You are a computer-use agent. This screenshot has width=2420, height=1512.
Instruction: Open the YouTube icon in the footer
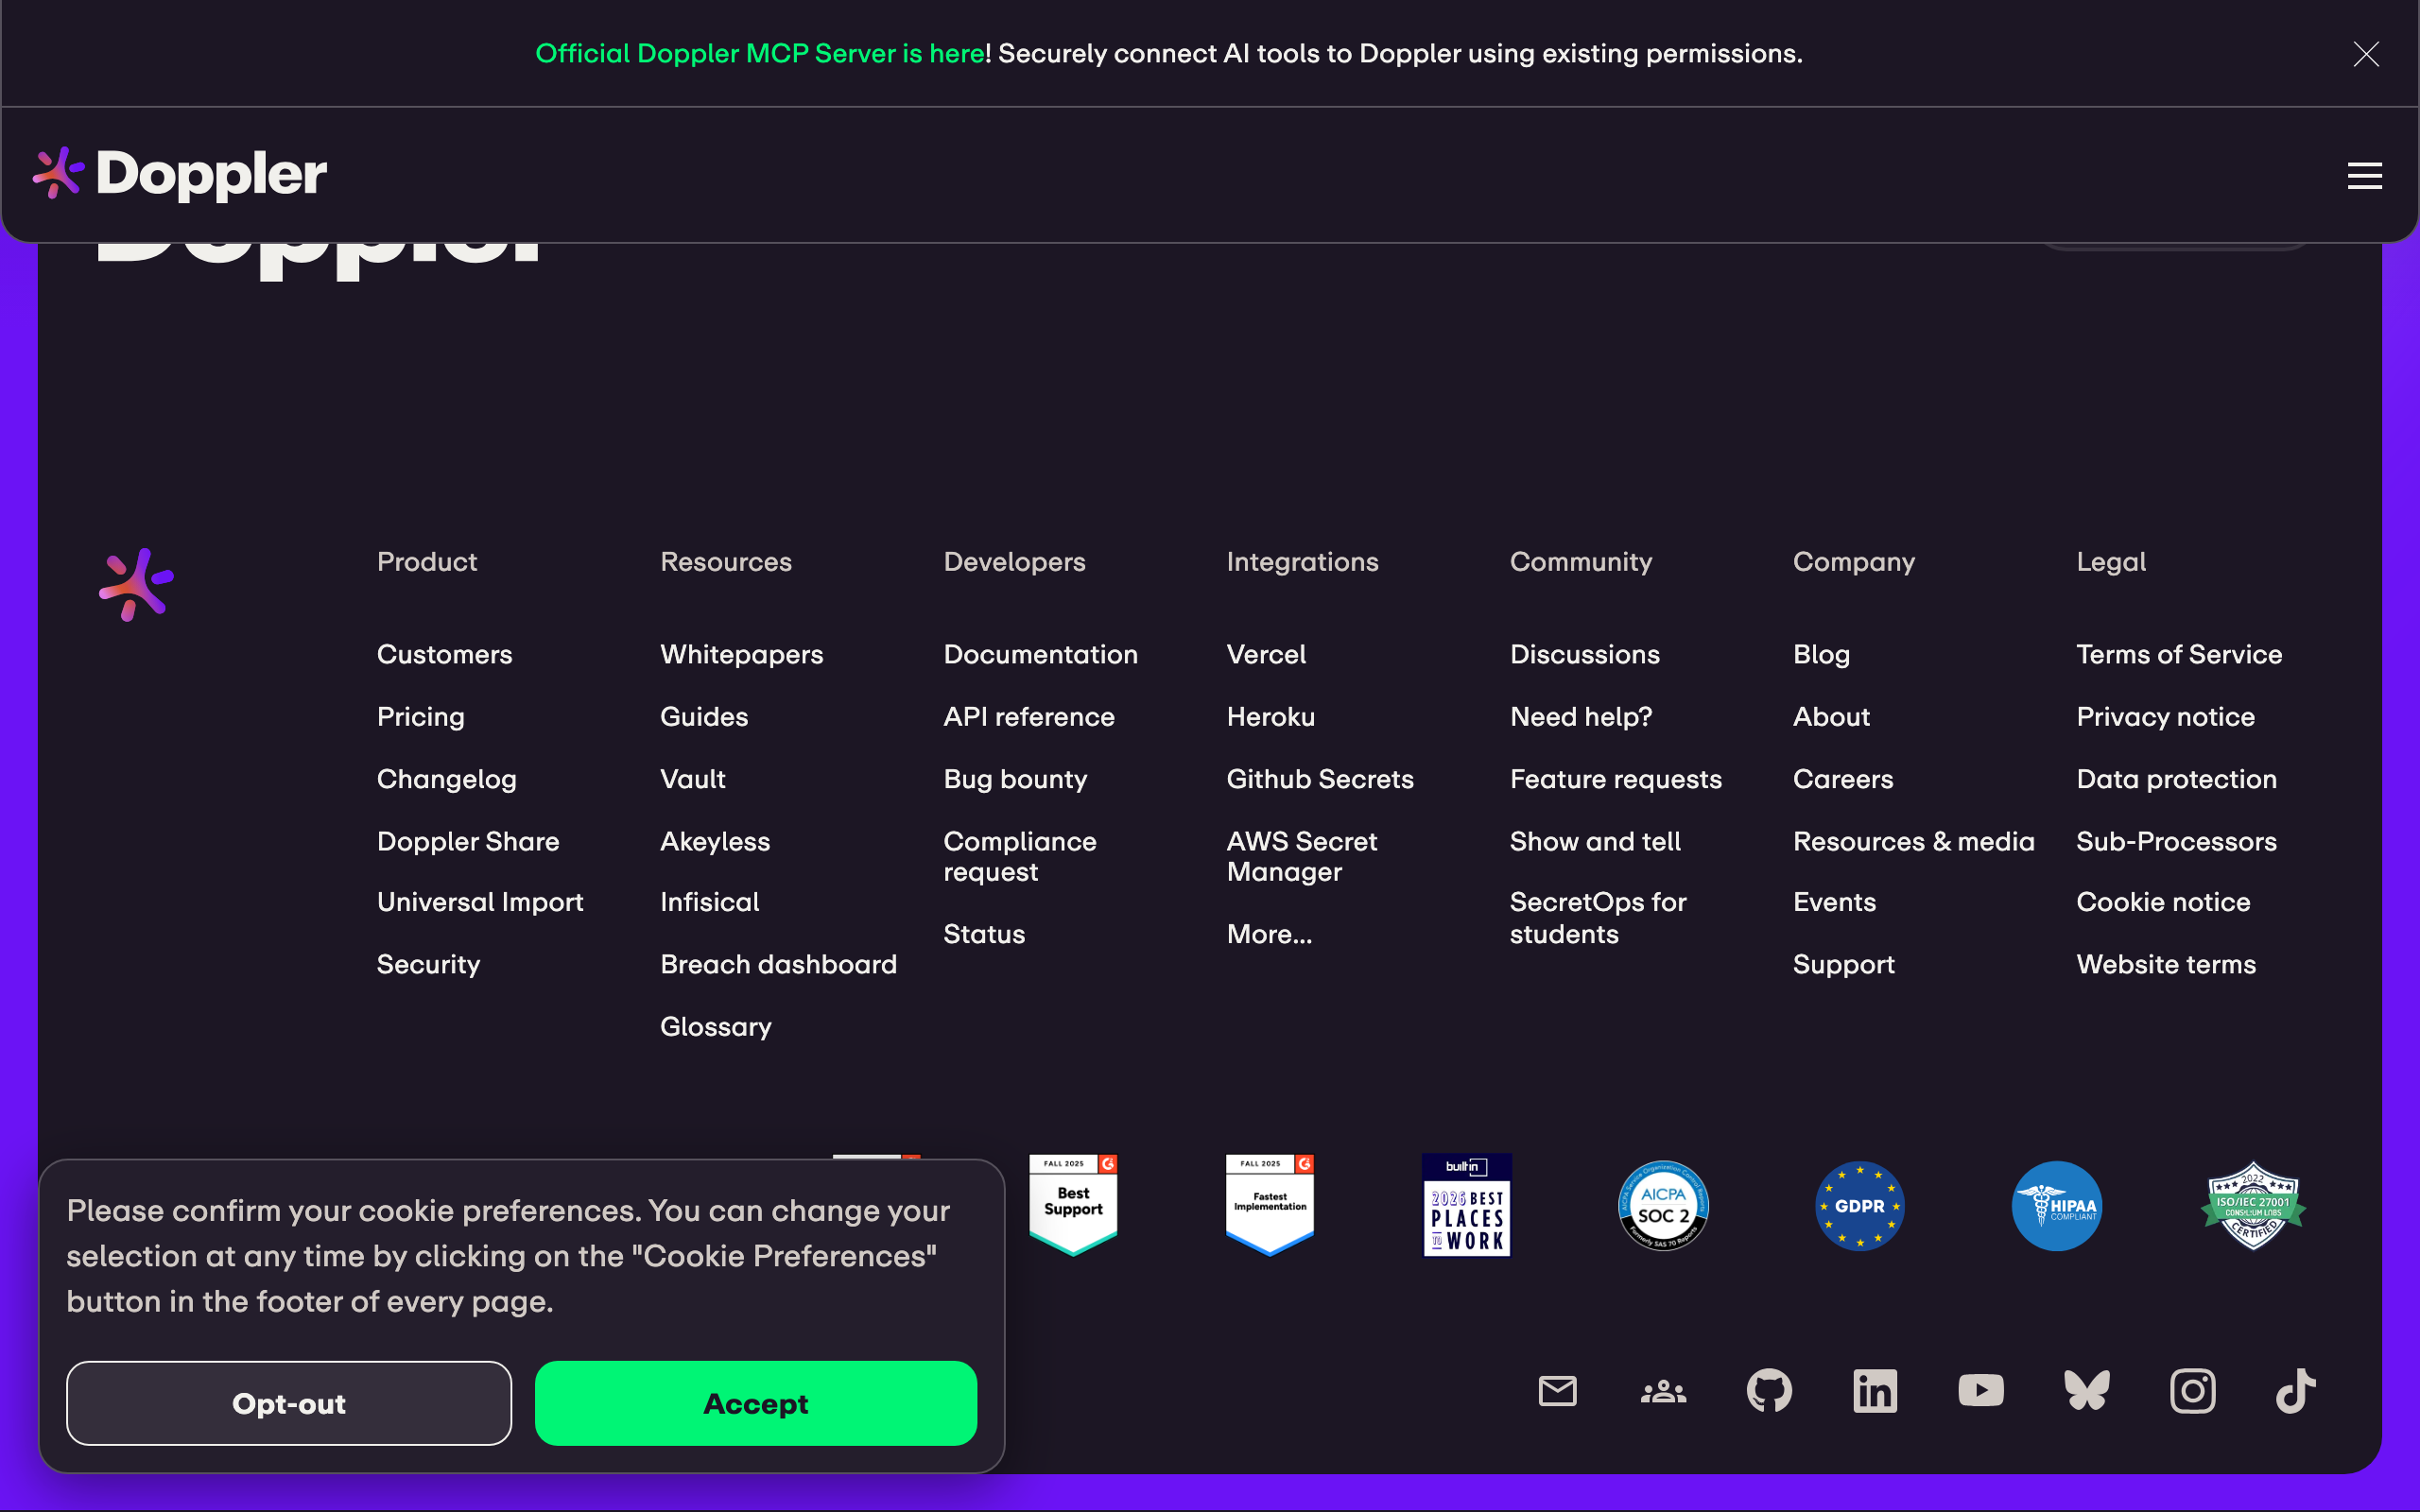coord(1980,1391)
